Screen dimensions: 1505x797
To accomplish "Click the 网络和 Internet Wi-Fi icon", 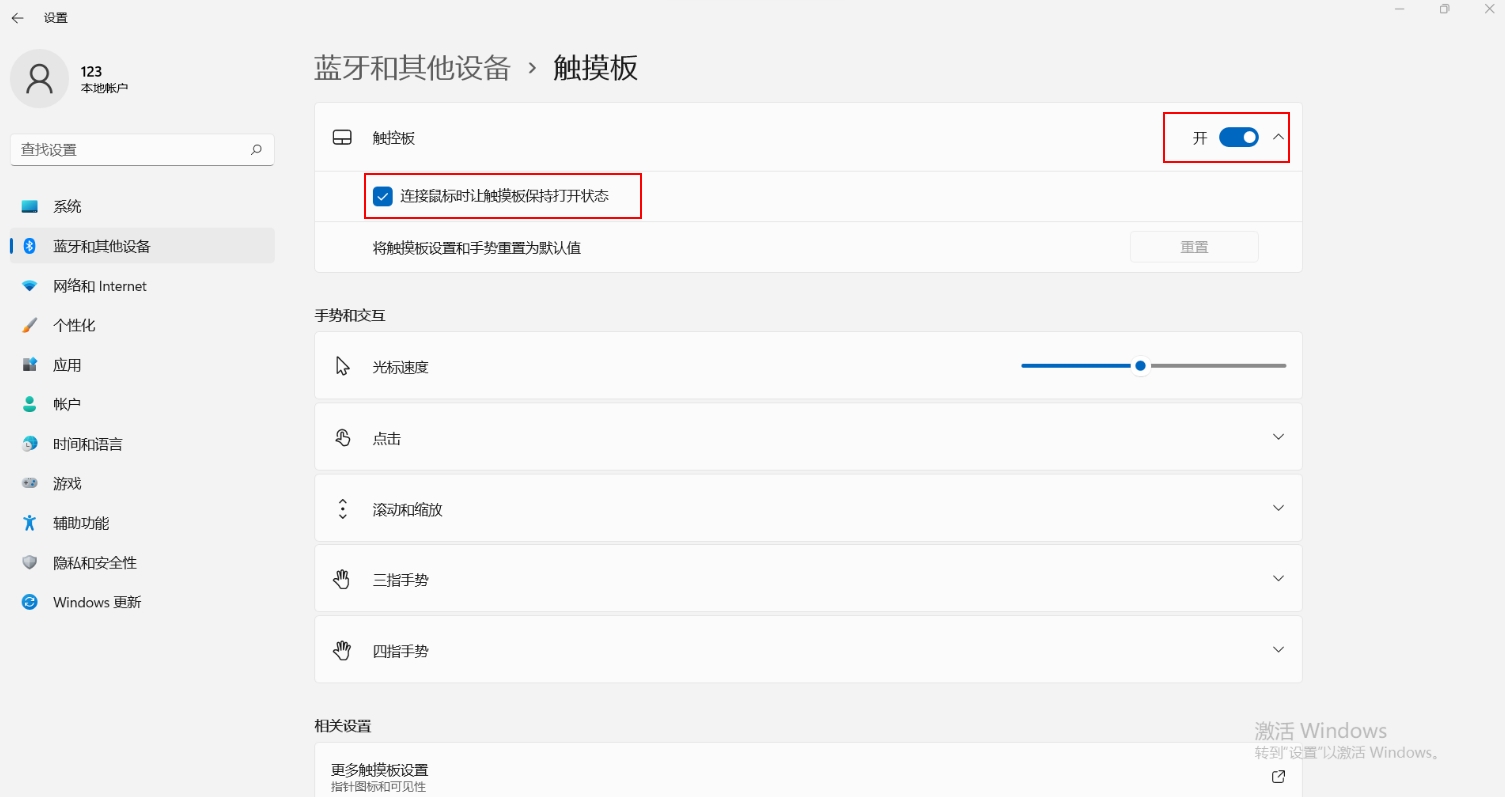I will coord(30,286).
